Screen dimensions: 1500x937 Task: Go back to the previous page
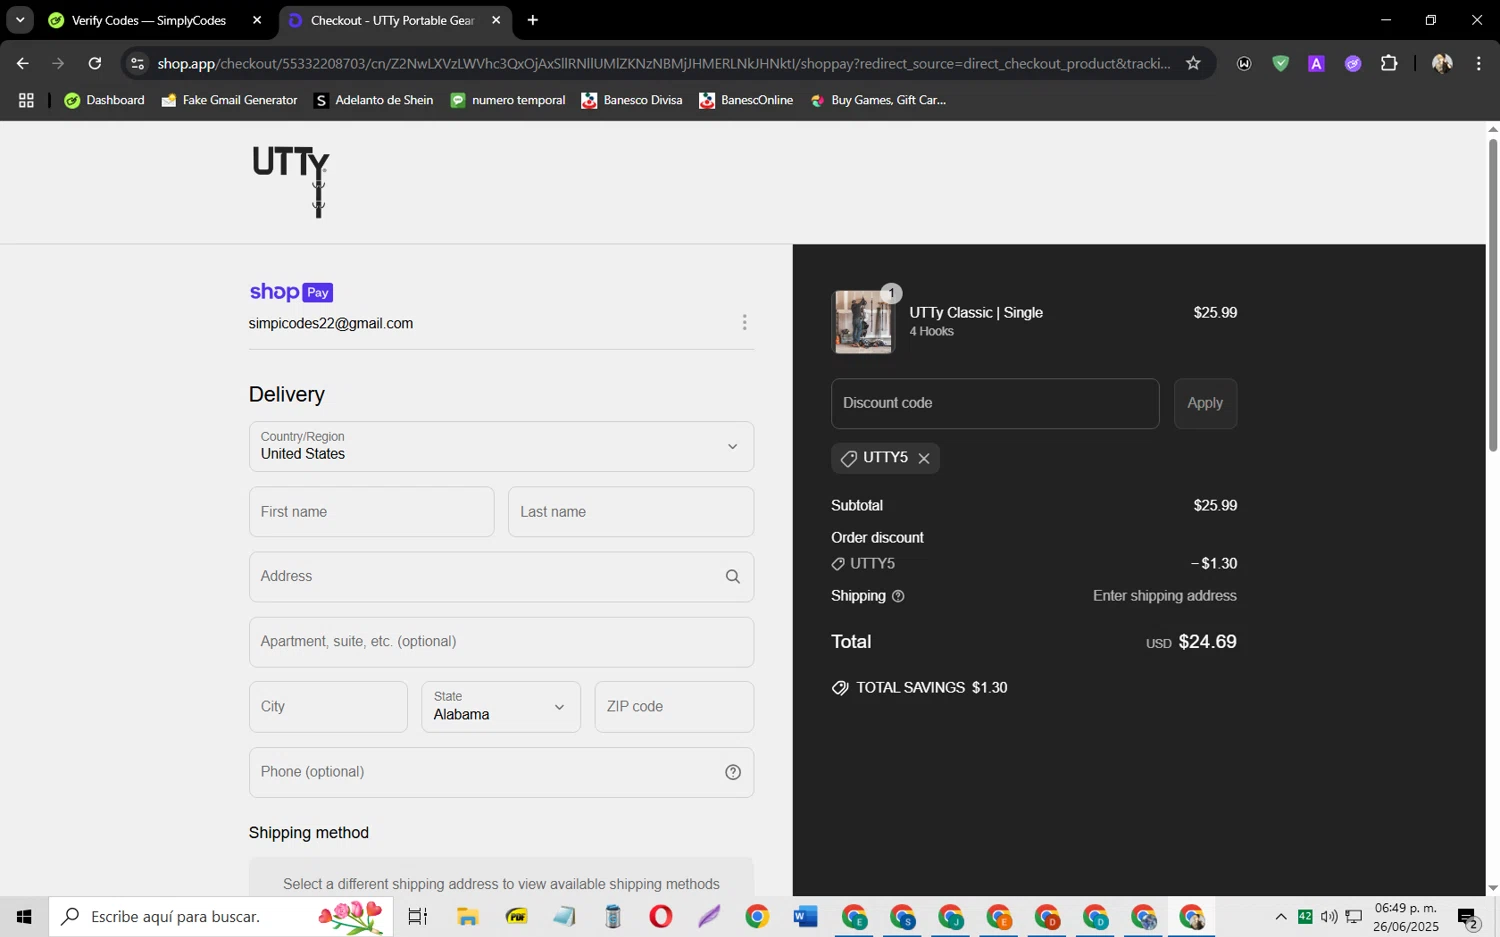pyautogui.click(x=22, y=63)
